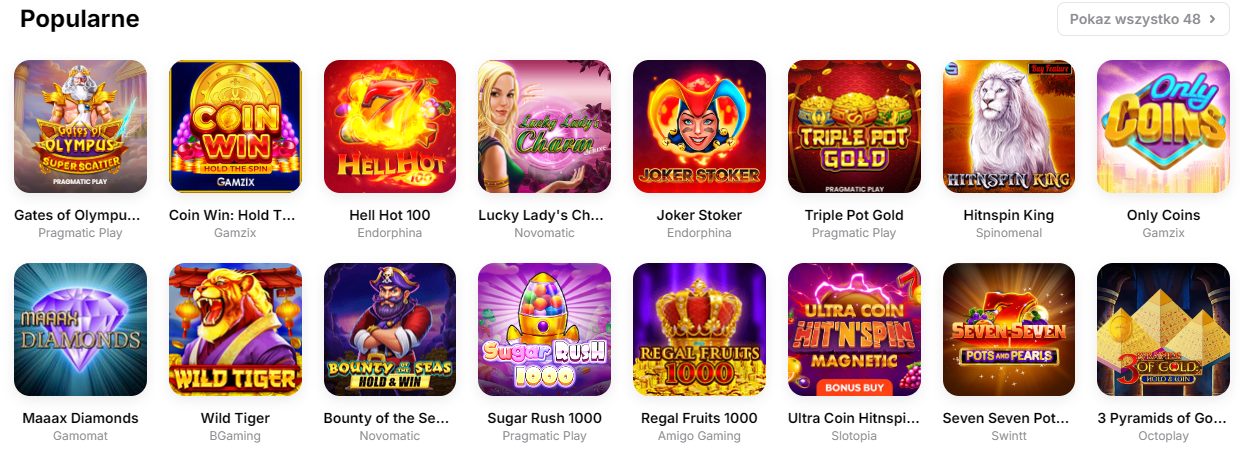Click the Wild Tiger game image
Image resolution: width=1245 pixels, height=456 pixels.
click(x=235, y=329)
